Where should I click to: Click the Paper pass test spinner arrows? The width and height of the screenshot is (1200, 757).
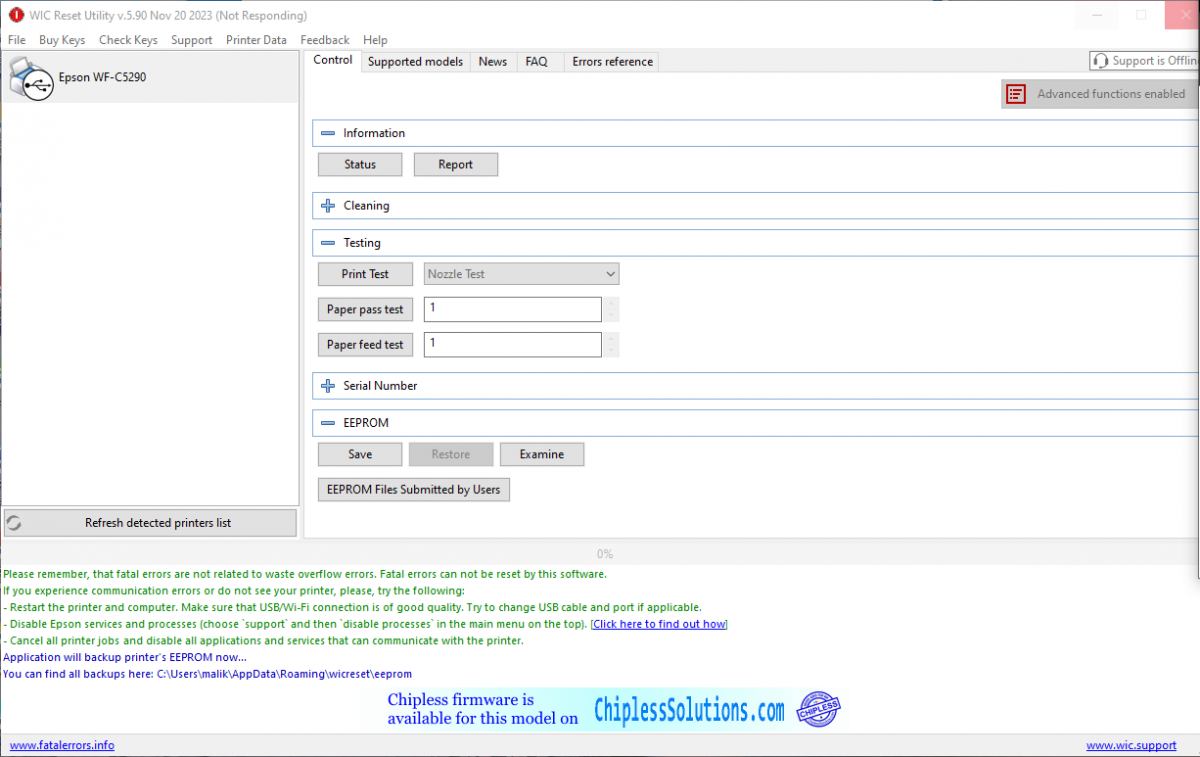(x=612, y=310)
